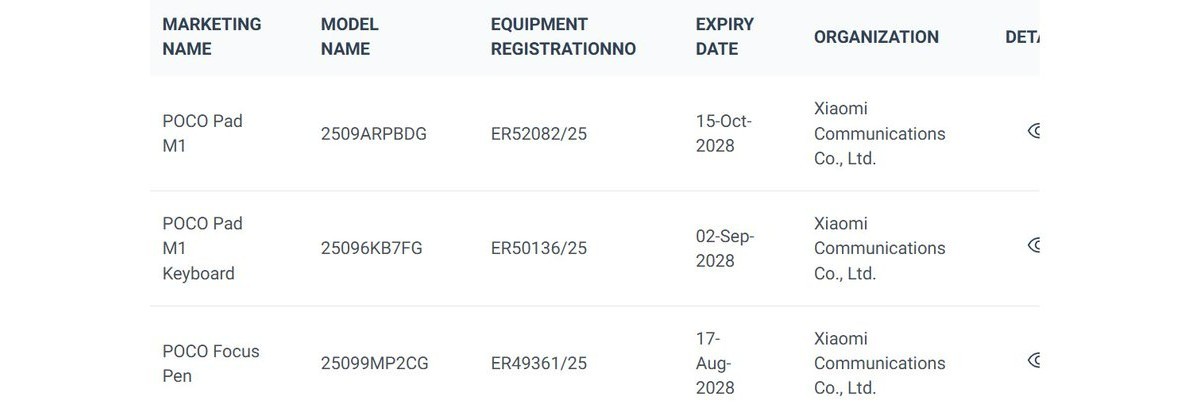Sort by Equipment Registration No header
Image resolution: width=1200 pixels, height=412 pixels.
click(563, 37)
